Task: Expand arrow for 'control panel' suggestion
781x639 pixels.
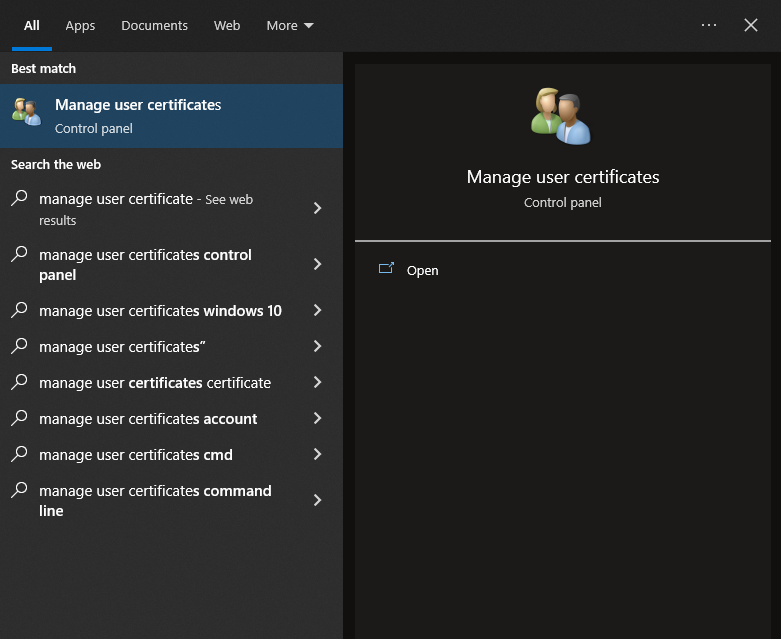Action: pos(317,264)
